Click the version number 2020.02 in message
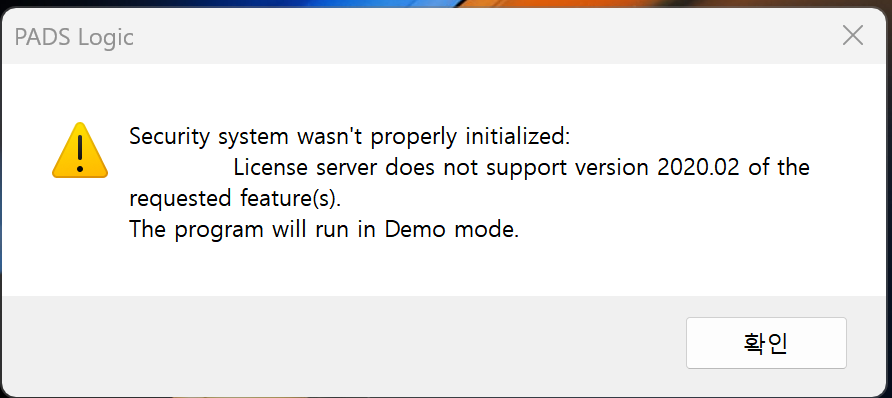892x398 pixels. [x=699, y=168]
